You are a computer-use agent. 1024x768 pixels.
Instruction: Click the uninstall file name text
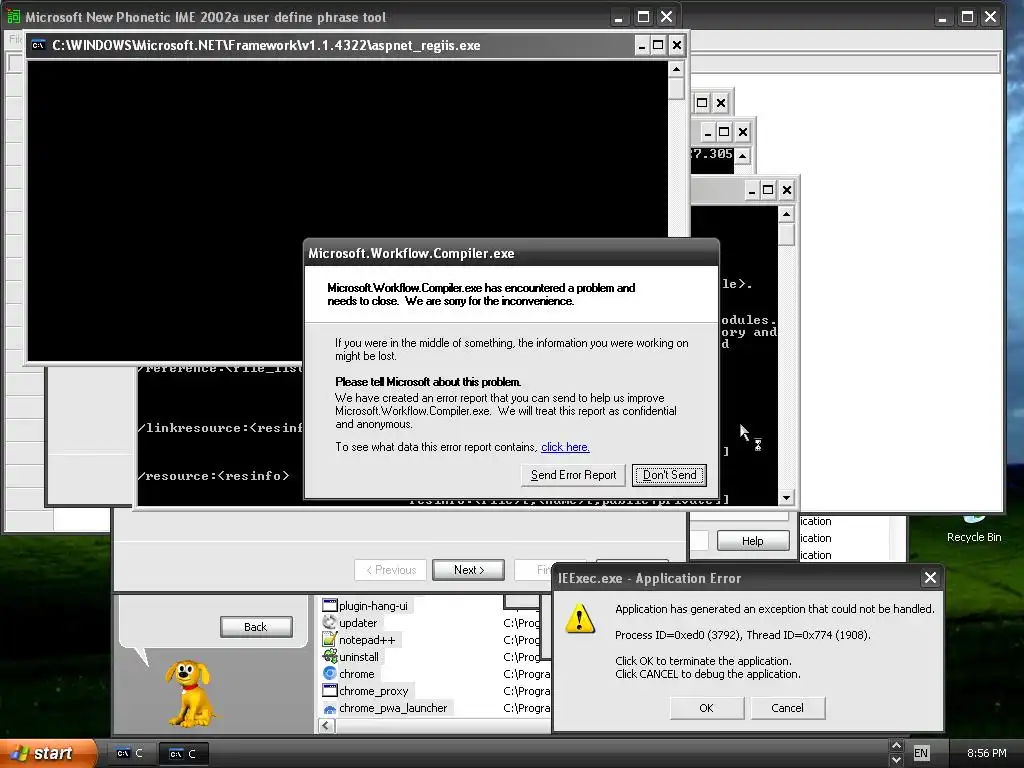click(359, 657)
